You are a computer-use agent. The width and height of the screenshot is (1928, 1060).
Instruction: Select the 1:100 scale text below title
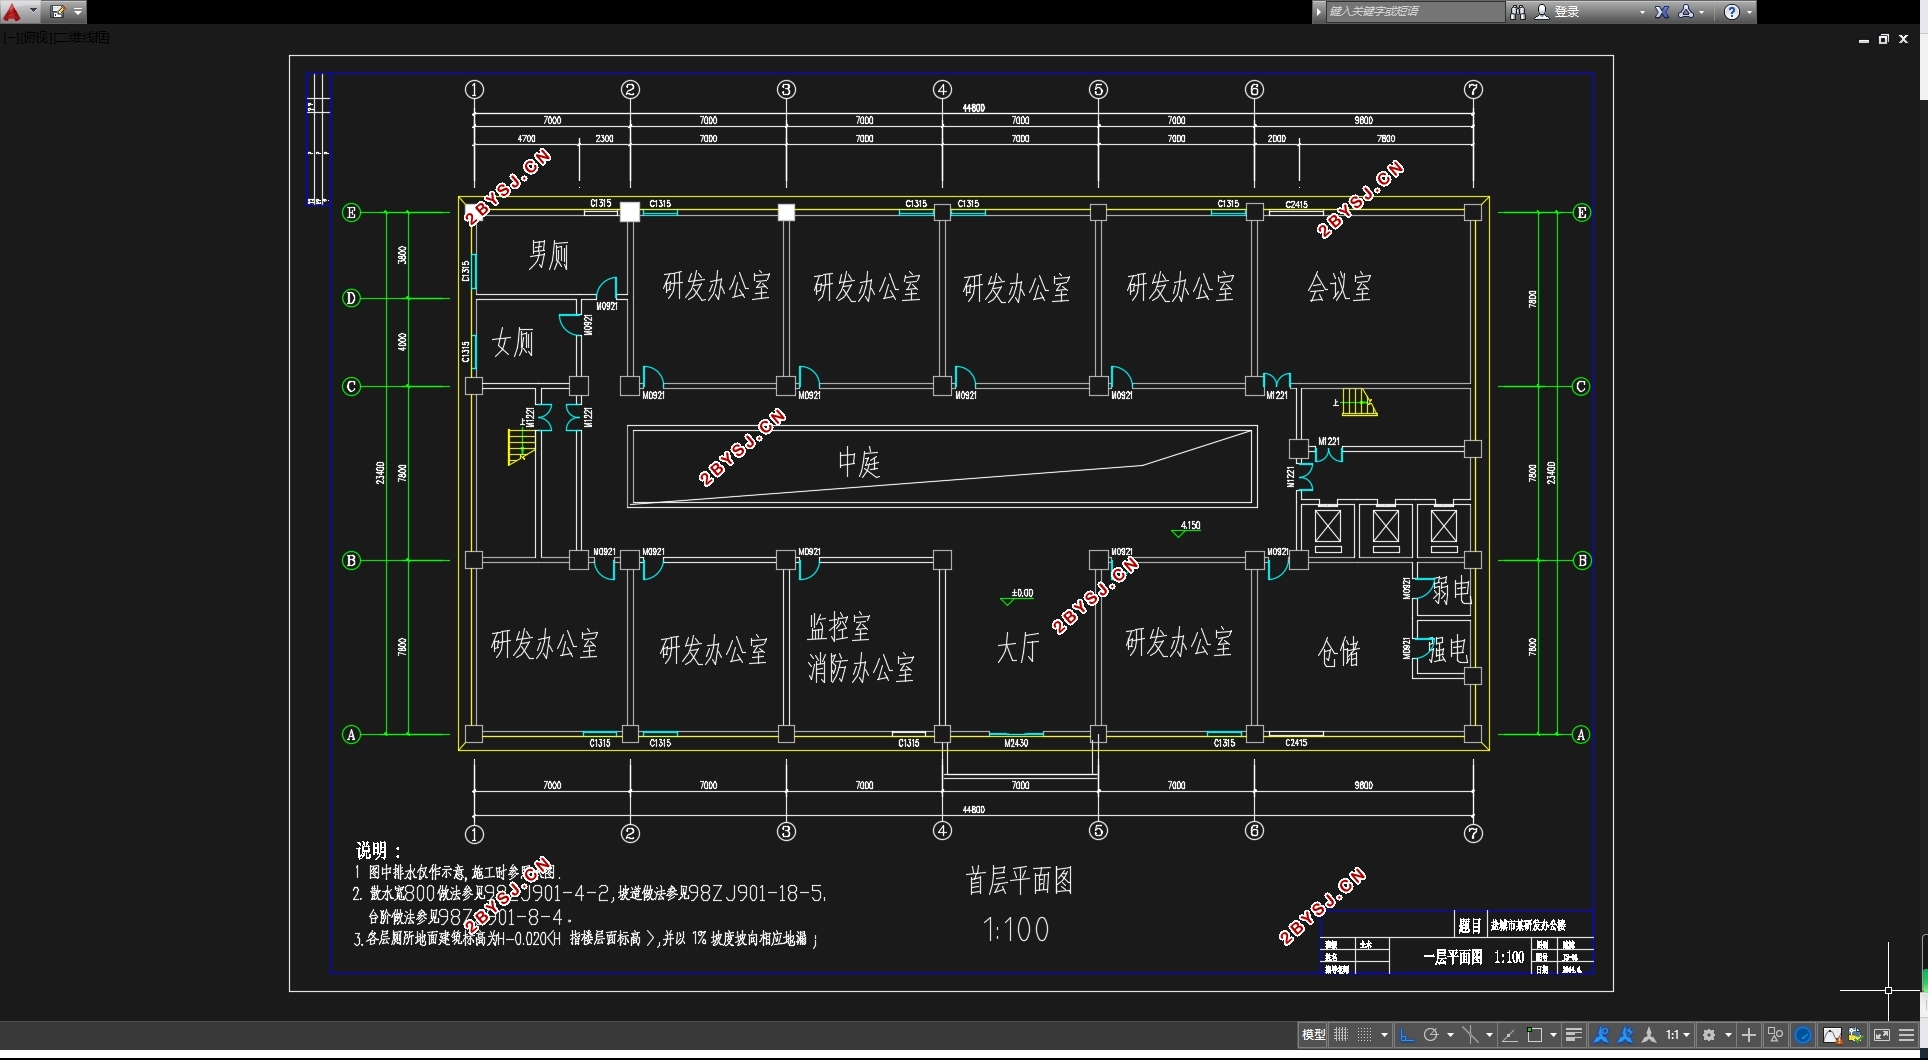click(1016, 930)
